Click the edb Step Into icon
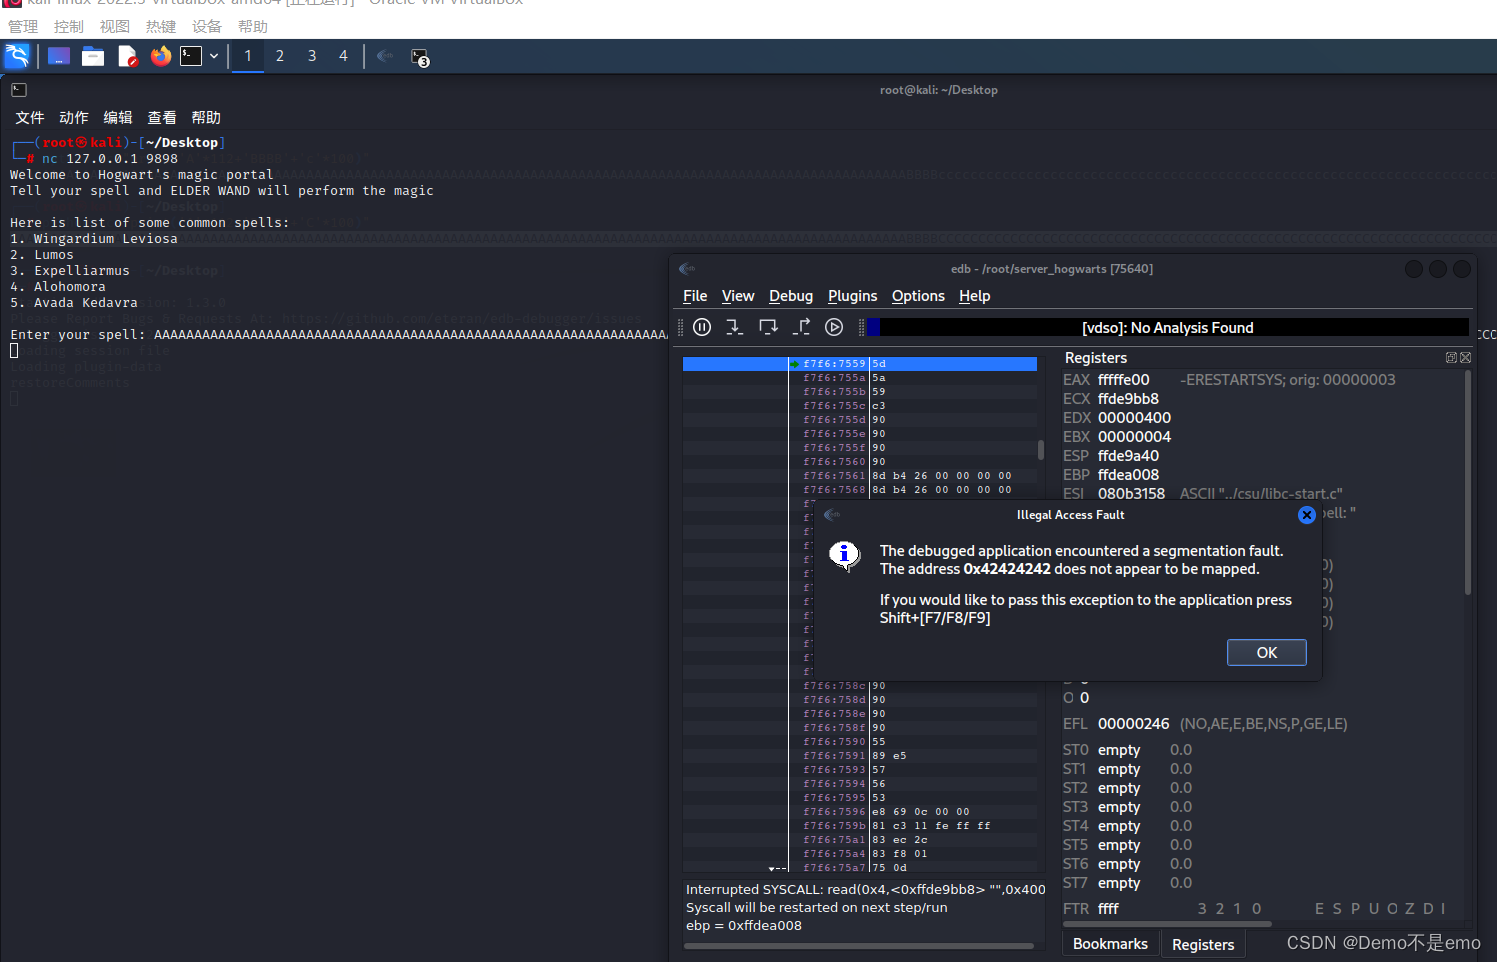 click(x=735, y=327)
